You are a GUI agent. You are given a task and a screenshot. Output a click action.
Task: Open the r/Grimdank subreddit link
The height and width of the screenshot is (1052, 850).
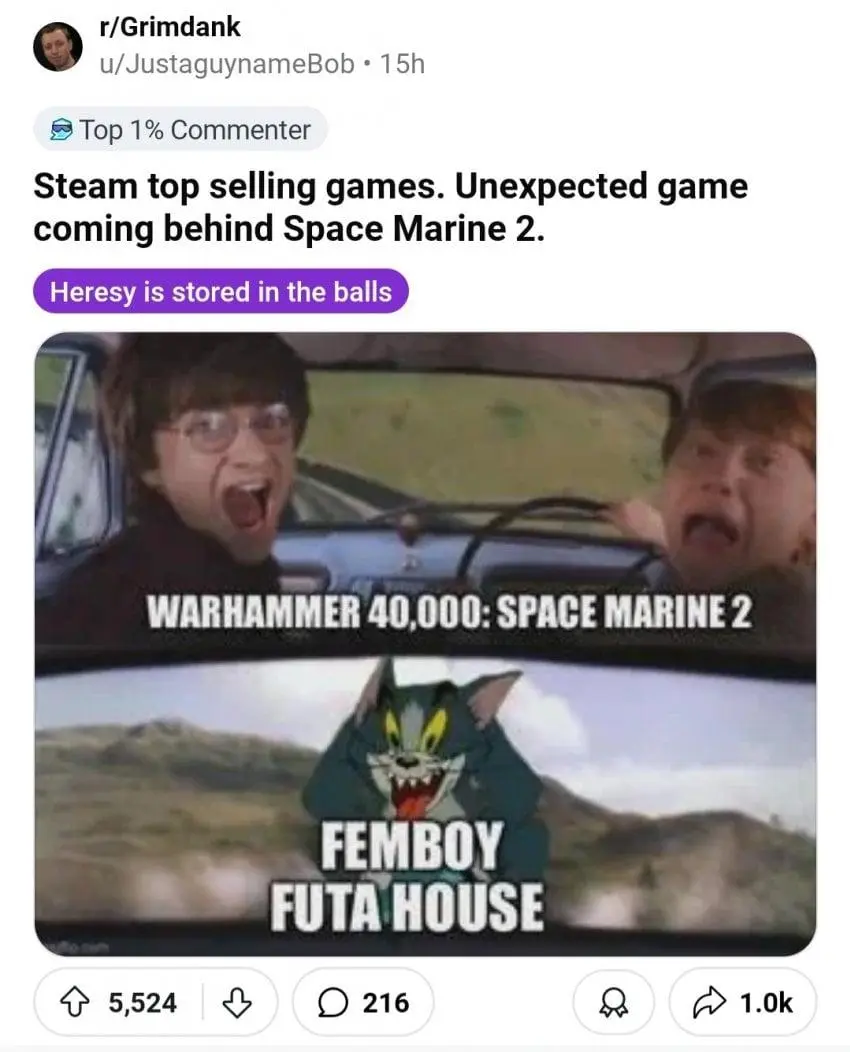[169, 26]
